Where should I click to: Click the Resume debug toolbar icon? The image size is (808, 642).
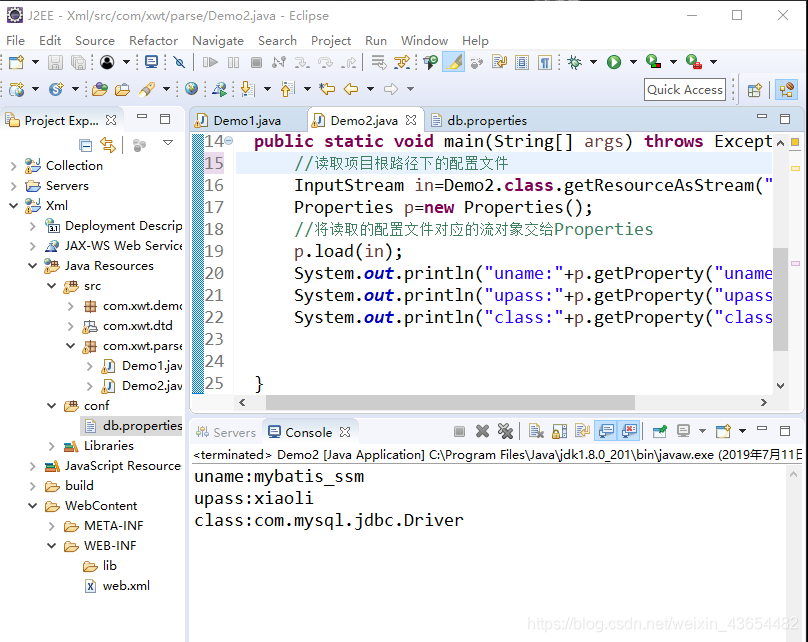210,62
